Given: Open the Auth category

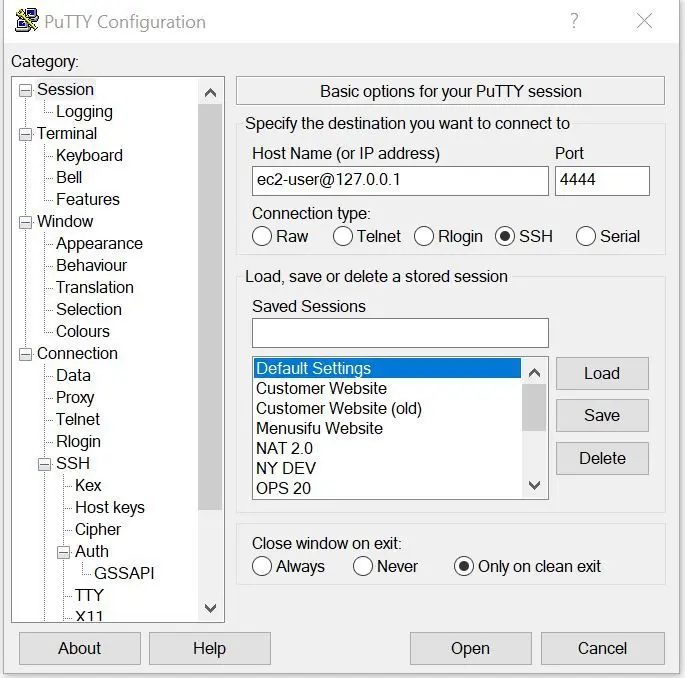Looking at the screenshot, I should coord(92,551).
